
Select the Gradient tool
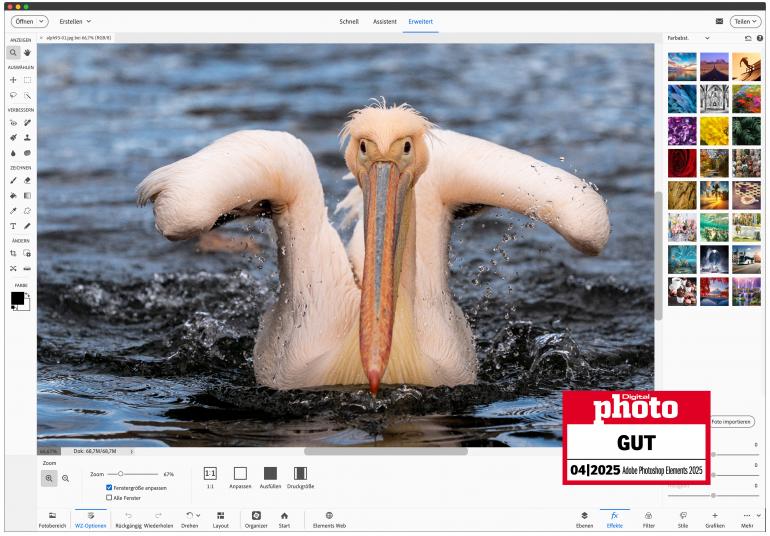pos(28,196)
